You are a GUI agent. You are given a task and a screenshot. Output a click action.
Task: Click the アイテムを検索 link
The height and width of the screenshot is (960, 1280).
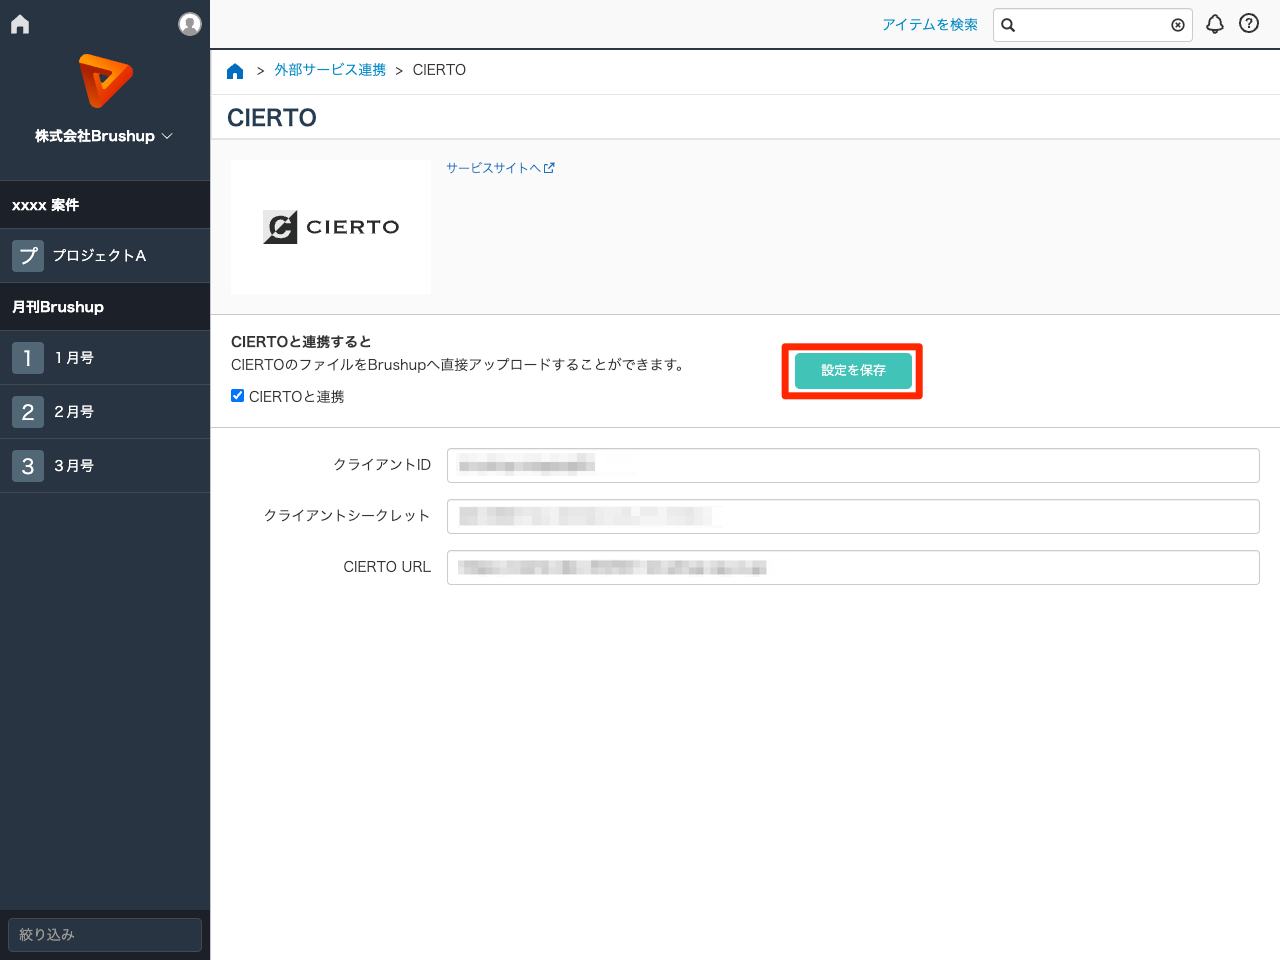930,25
